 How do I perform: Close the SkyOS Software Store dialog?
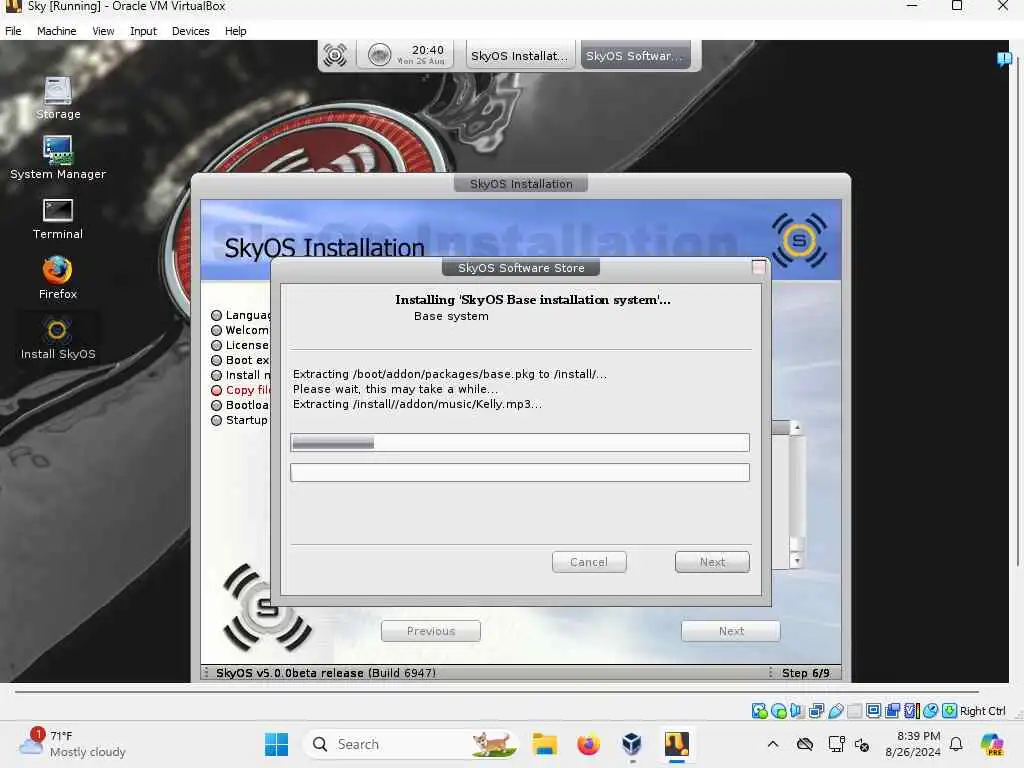[x=758, y=267]
